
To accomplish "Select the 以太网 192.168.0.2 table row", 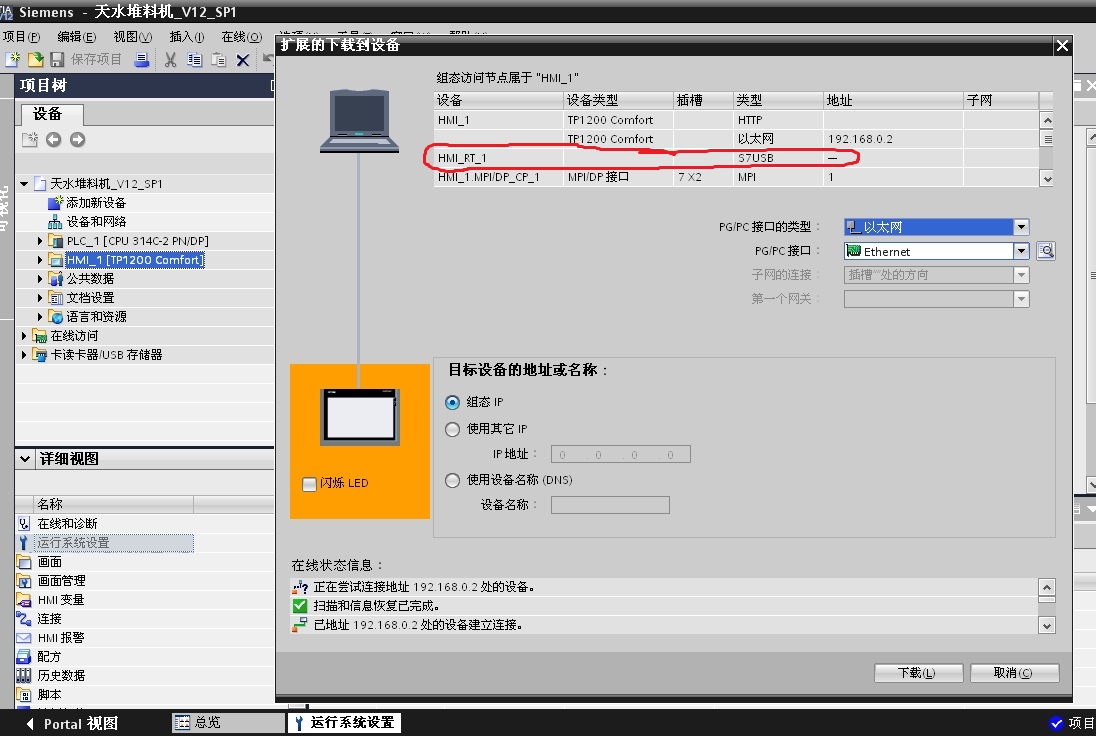I will (736, 139).
